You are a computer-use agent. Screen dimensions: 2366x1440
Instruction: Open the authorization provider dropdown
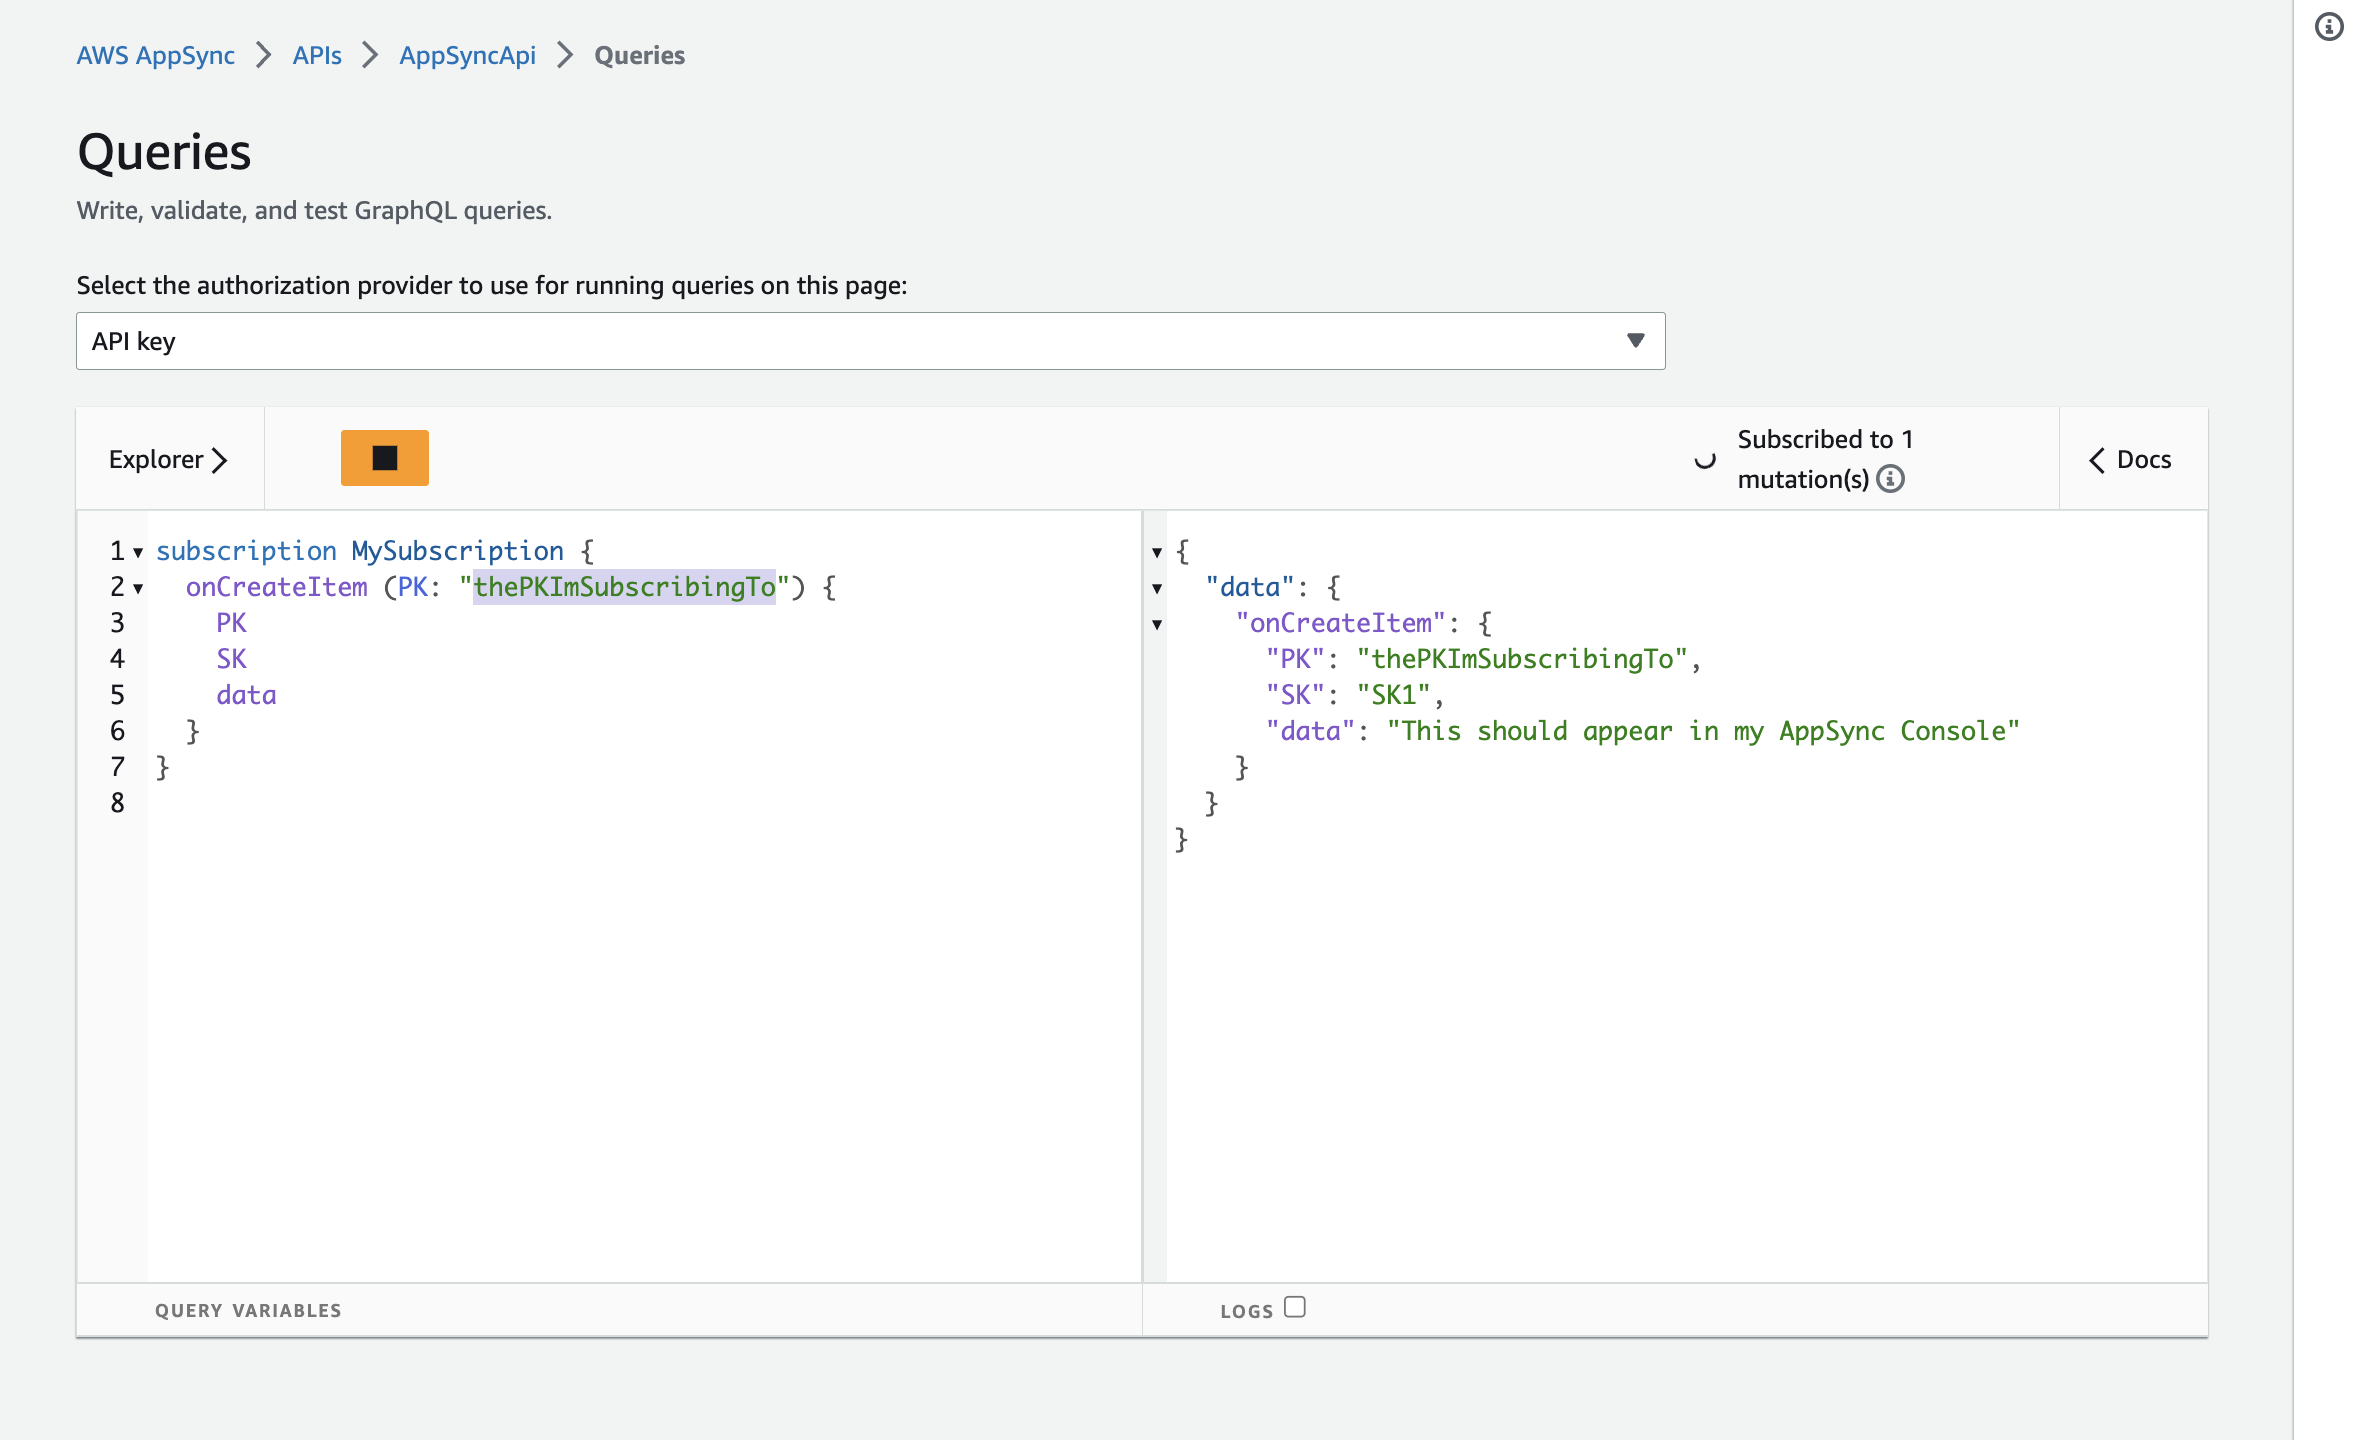(870, 341)
